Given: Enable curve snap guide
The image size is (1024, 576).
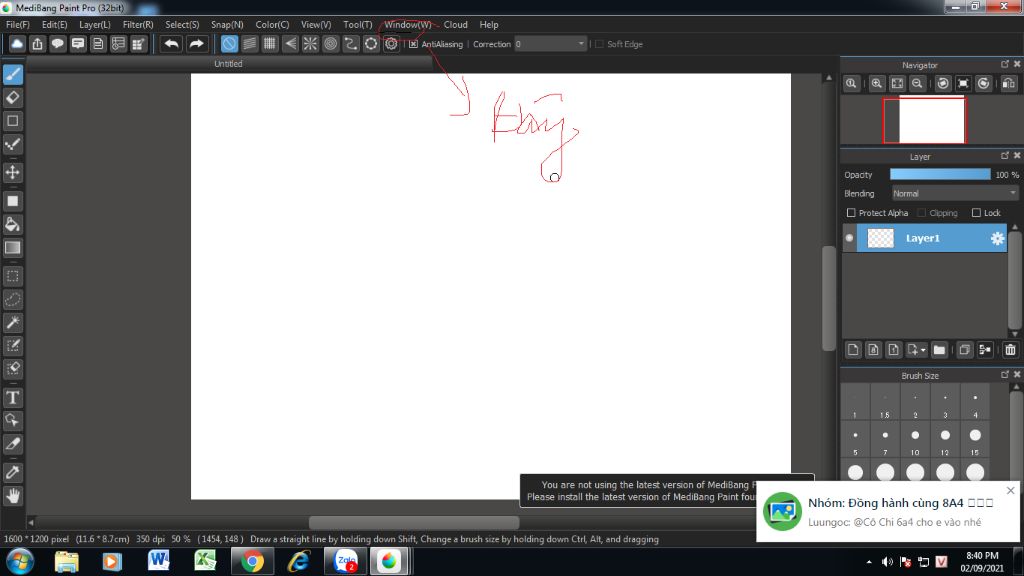Looking at the screenshot, I should [351, 44].
